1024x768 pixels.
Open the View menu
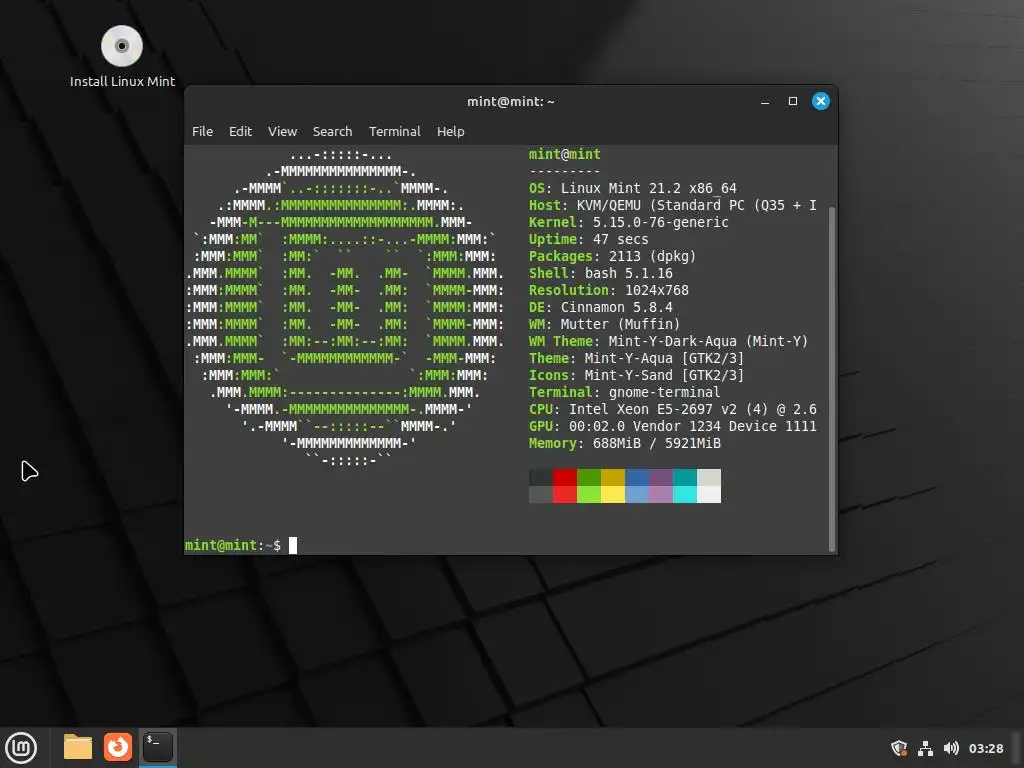(x=282, y=131)
